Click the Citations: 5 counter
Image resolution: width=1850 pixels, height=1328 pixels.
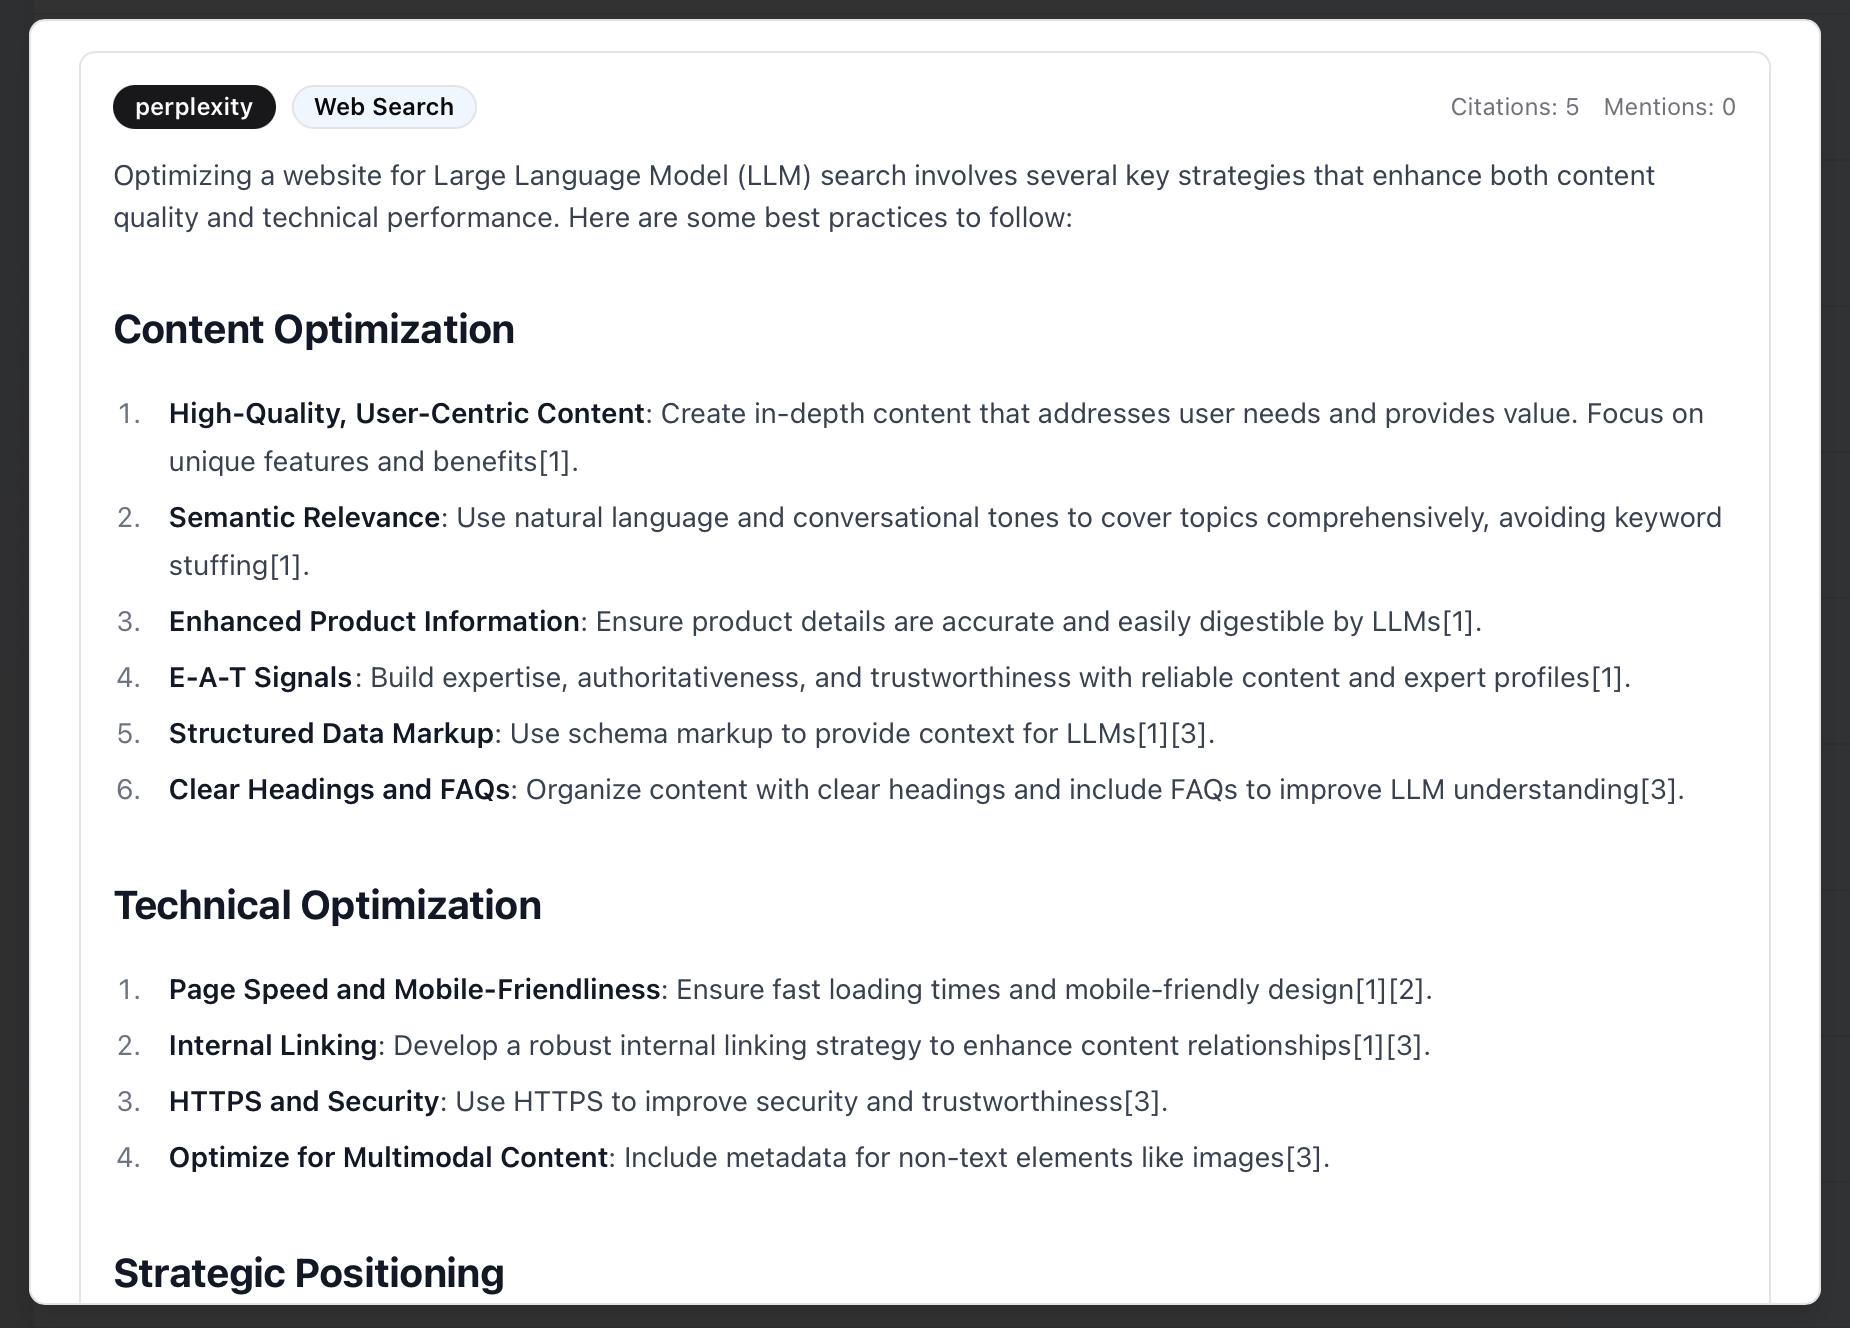click(x=1514, y=107)
